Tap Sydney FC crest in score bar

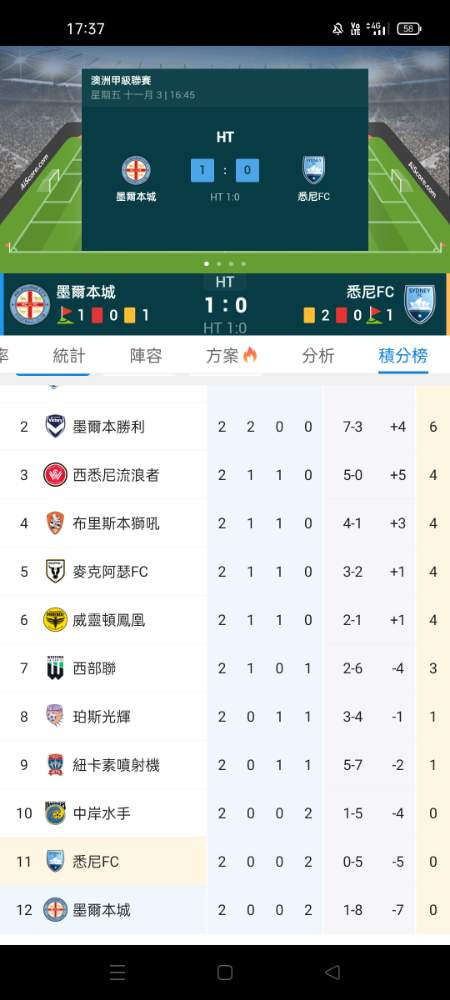(420, 304)
